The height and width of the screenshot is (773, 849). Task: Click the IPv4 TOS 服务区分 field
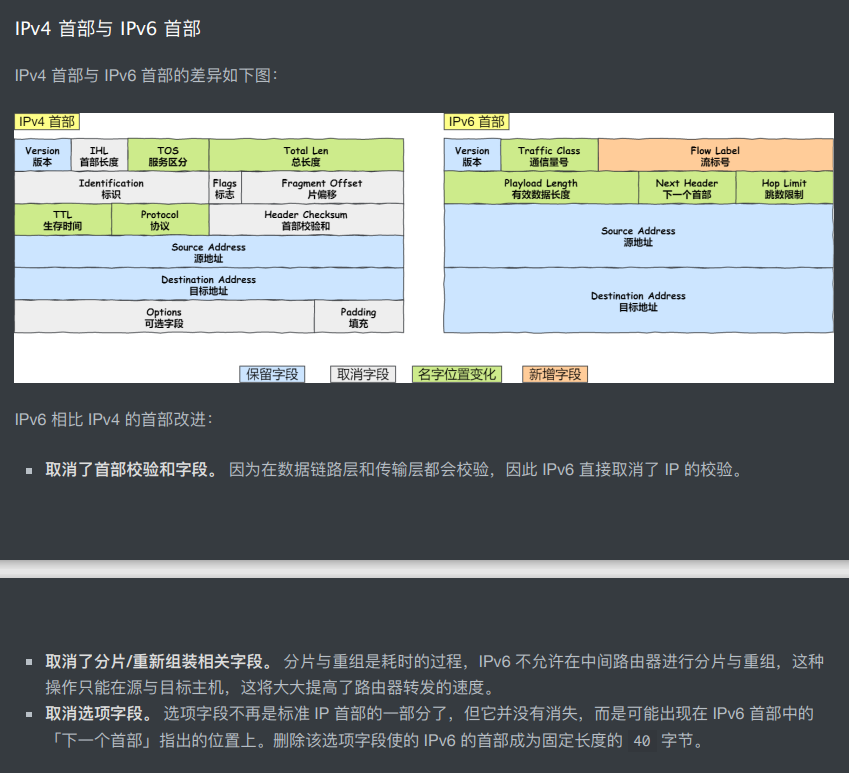click(168, 156)
